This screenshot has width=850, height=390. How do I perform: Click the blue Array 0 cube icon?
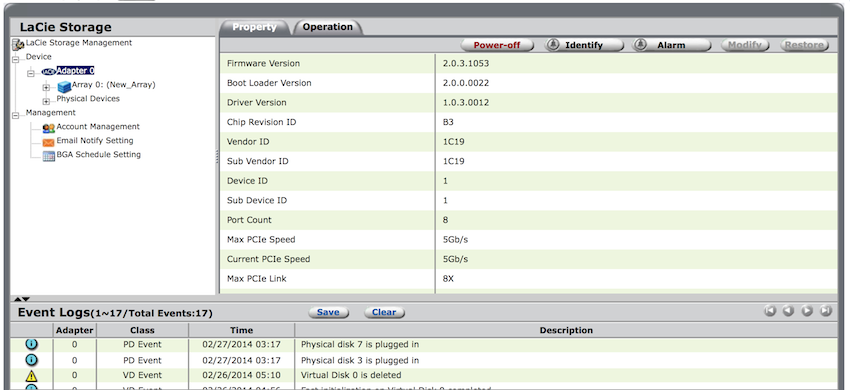[x=65, y=86]
